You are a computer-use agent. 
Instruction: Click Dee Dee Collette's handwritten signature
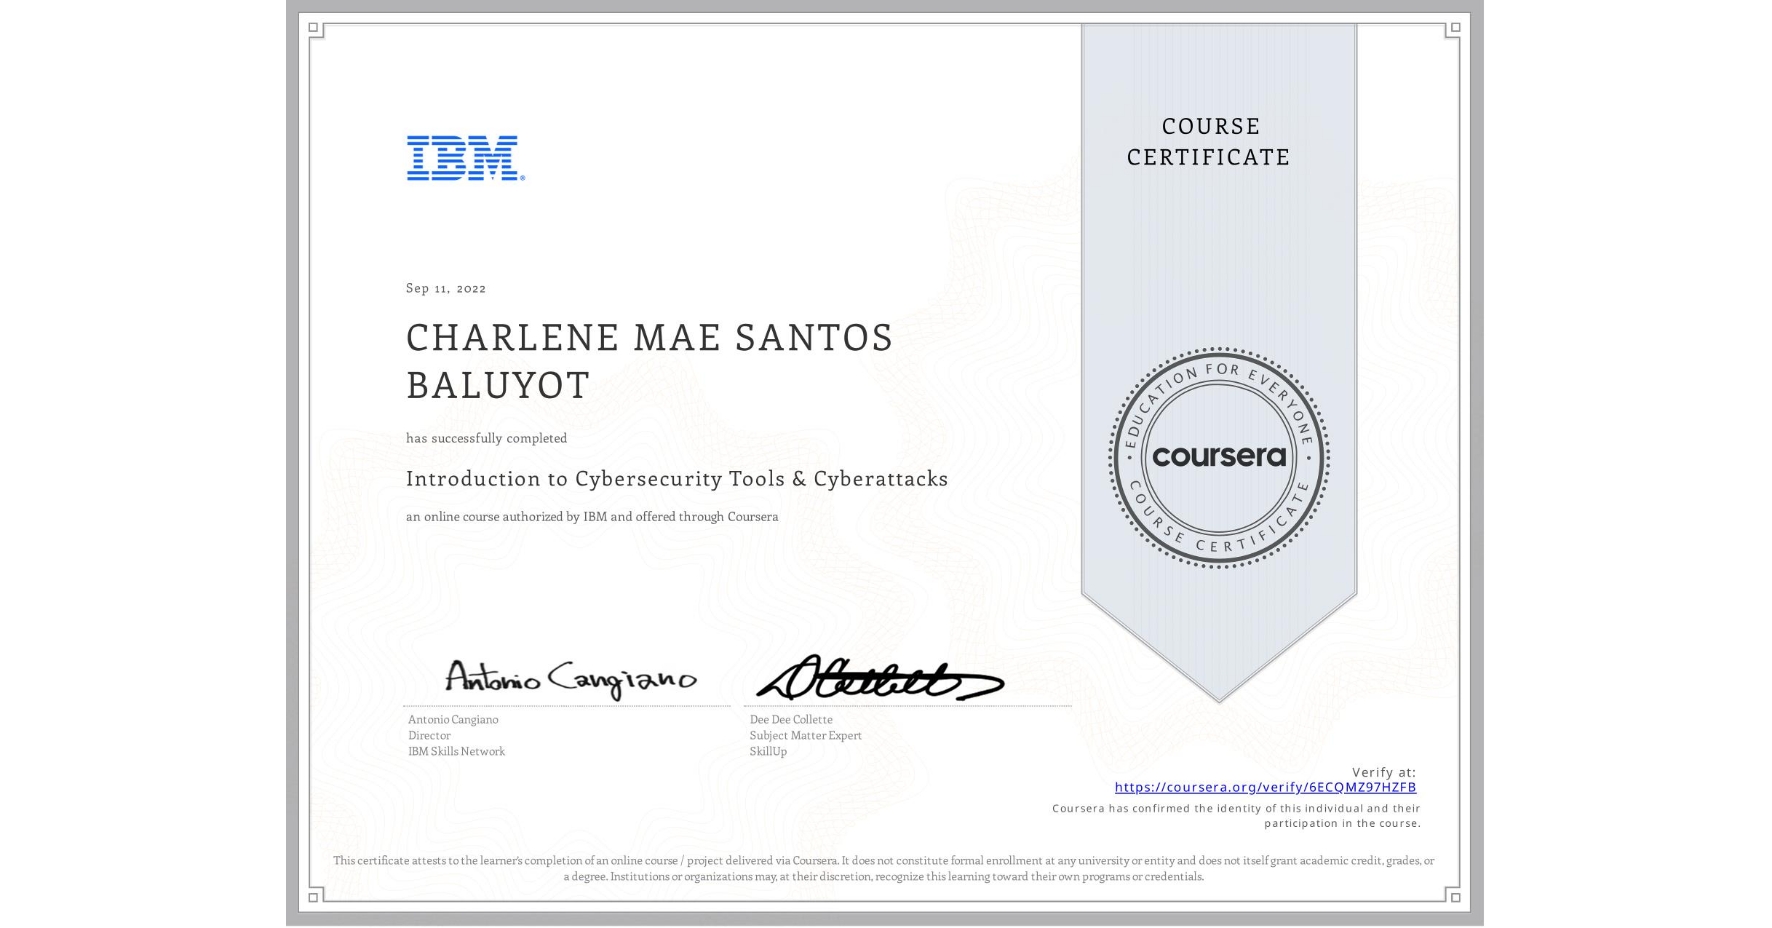click(879, 679)
